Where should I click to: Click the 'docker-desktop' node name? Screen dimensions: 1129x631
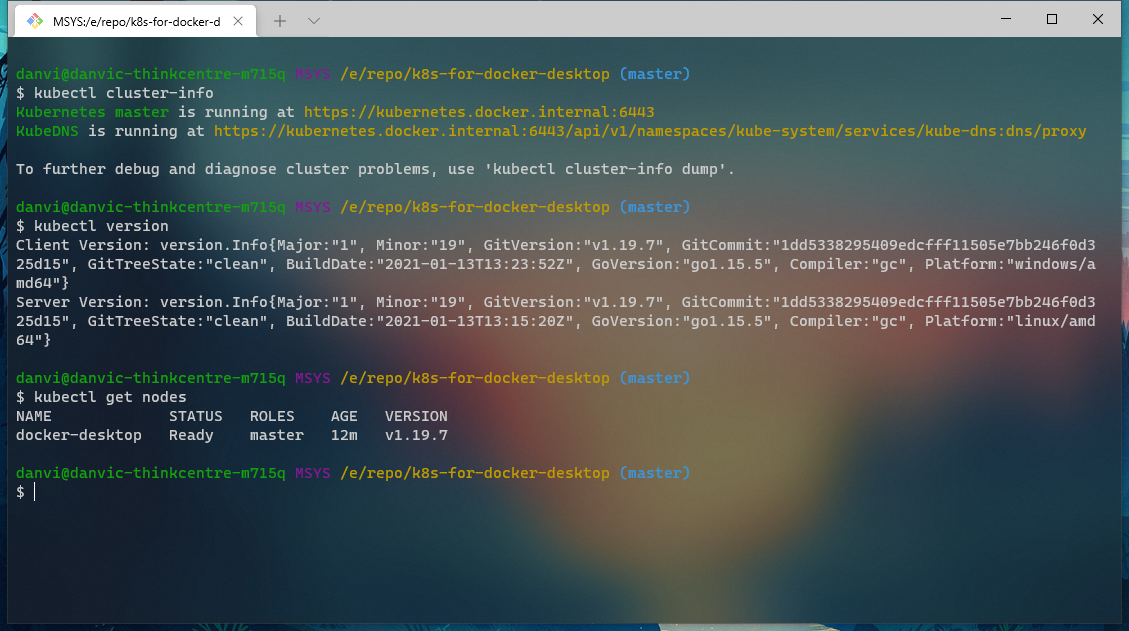(78, 435)
